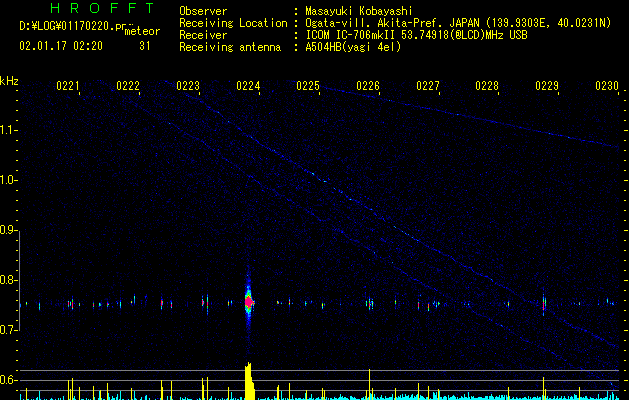Click the Receiving antenna label

click(x=230, y=47)
